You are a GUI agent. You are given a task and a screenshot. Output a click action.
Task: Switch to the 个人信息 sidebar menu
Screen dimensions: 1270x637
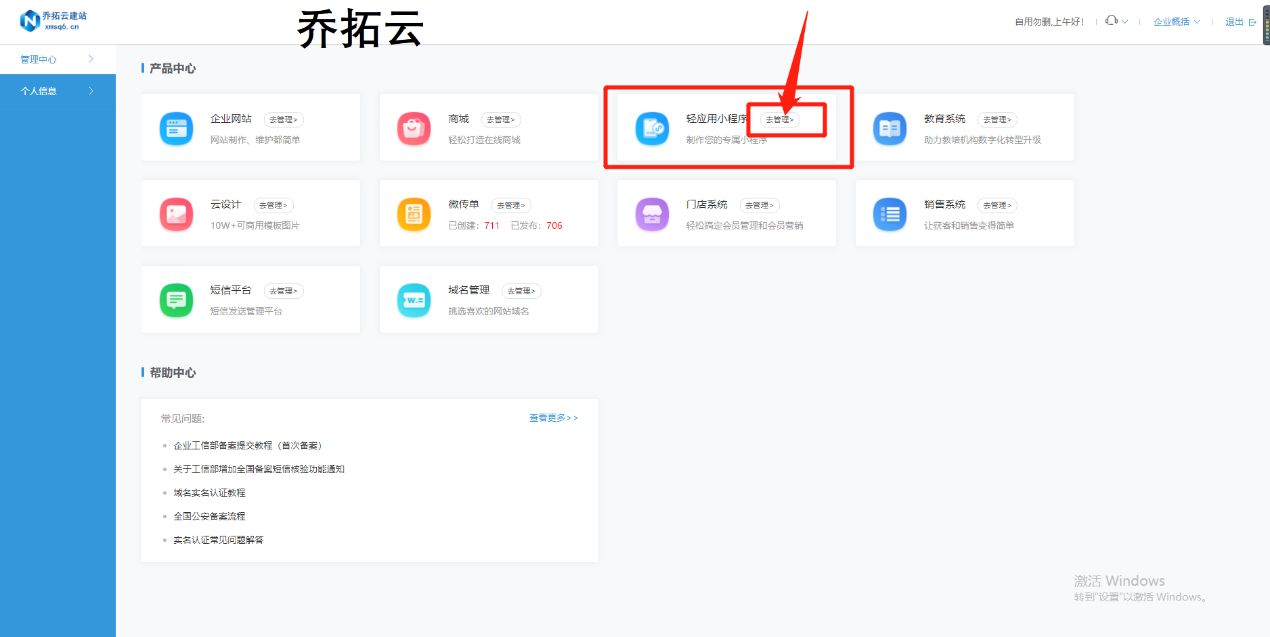click(x=40, y=90)
